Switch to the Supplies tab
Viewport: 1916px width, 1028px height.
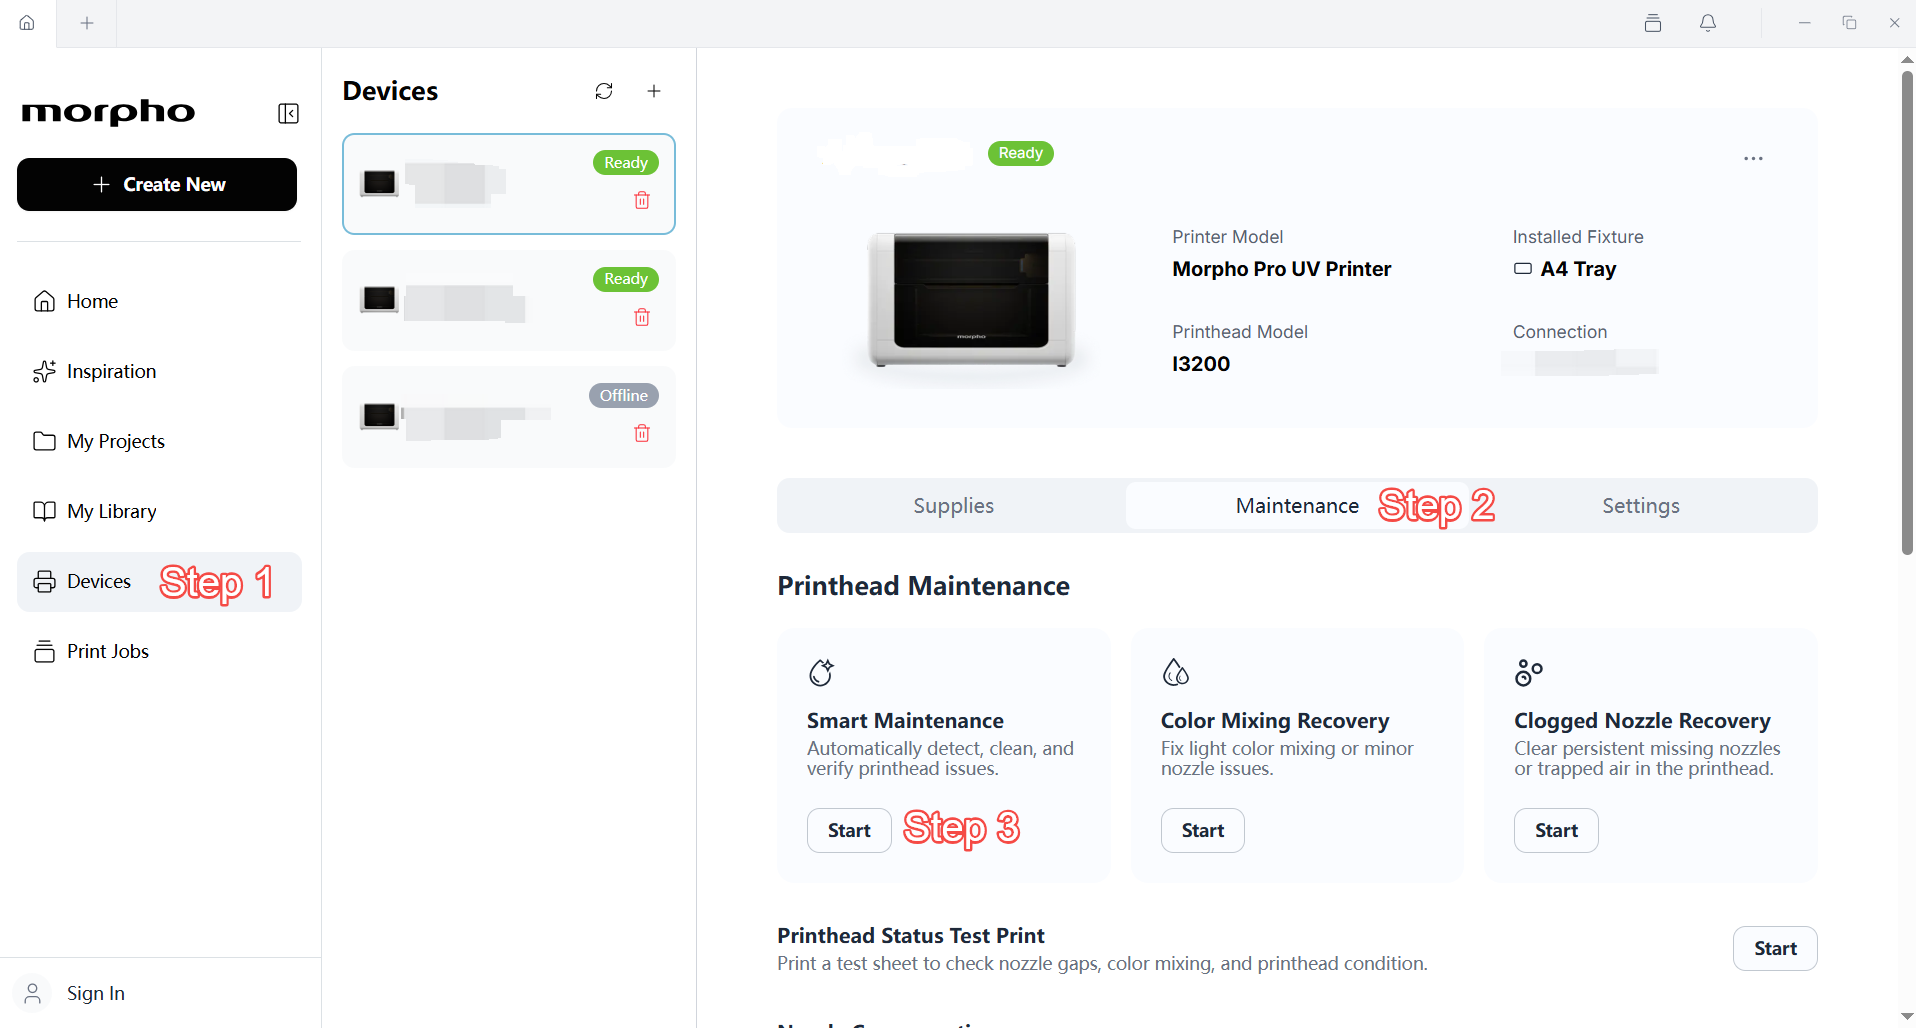coord(953,506)
